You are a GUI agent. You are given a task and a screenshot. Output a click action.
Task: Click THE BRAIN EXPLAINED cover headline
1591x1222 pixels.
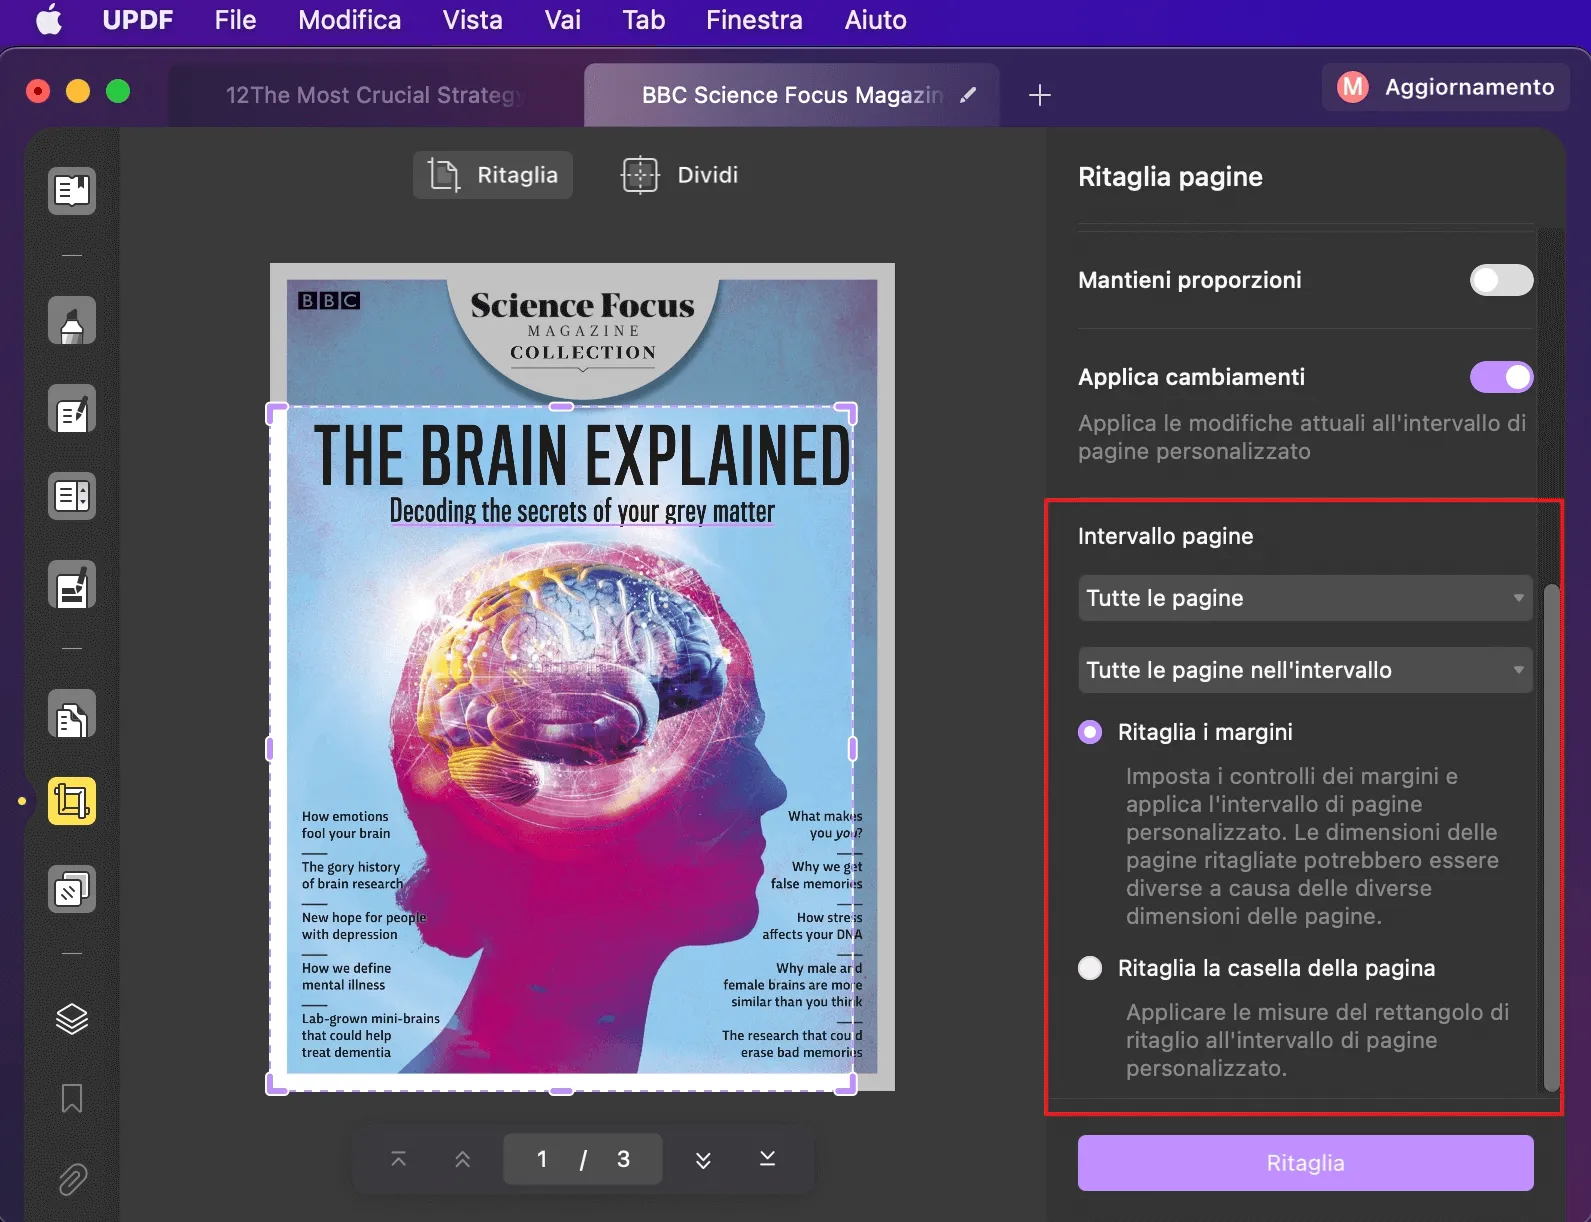click(582, 455)
